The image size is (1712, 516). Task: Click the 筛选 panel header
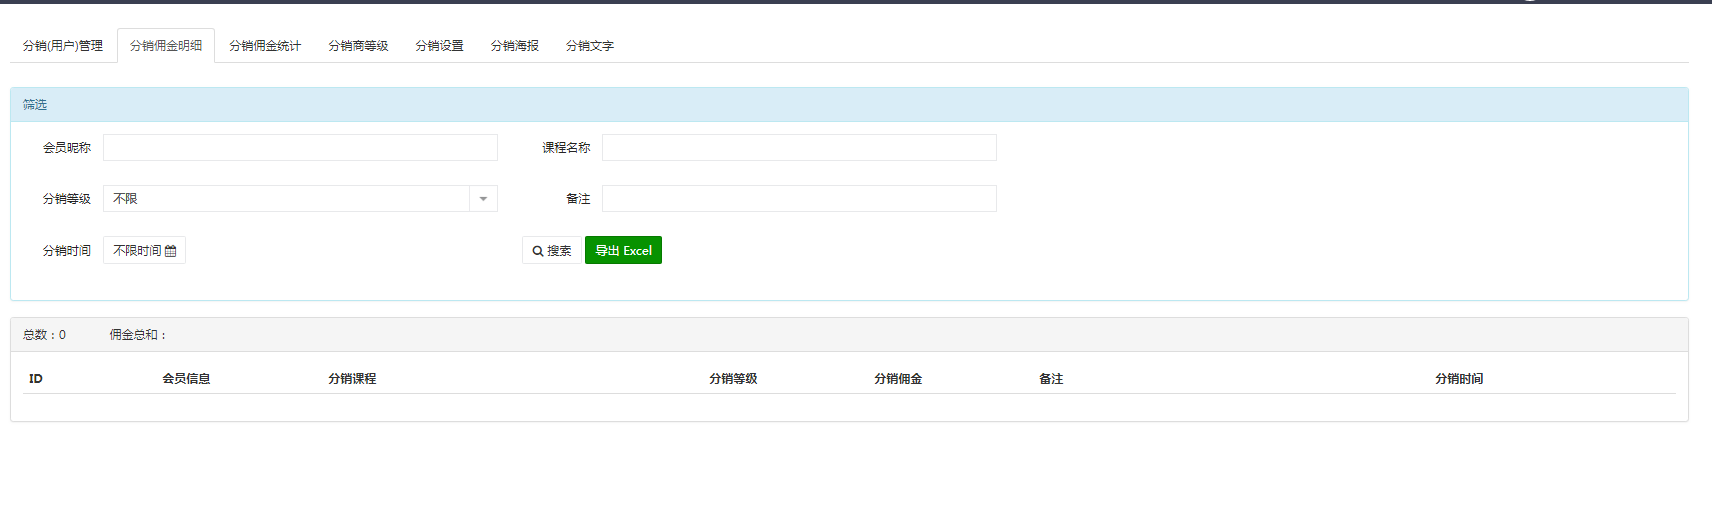[849, 105]
